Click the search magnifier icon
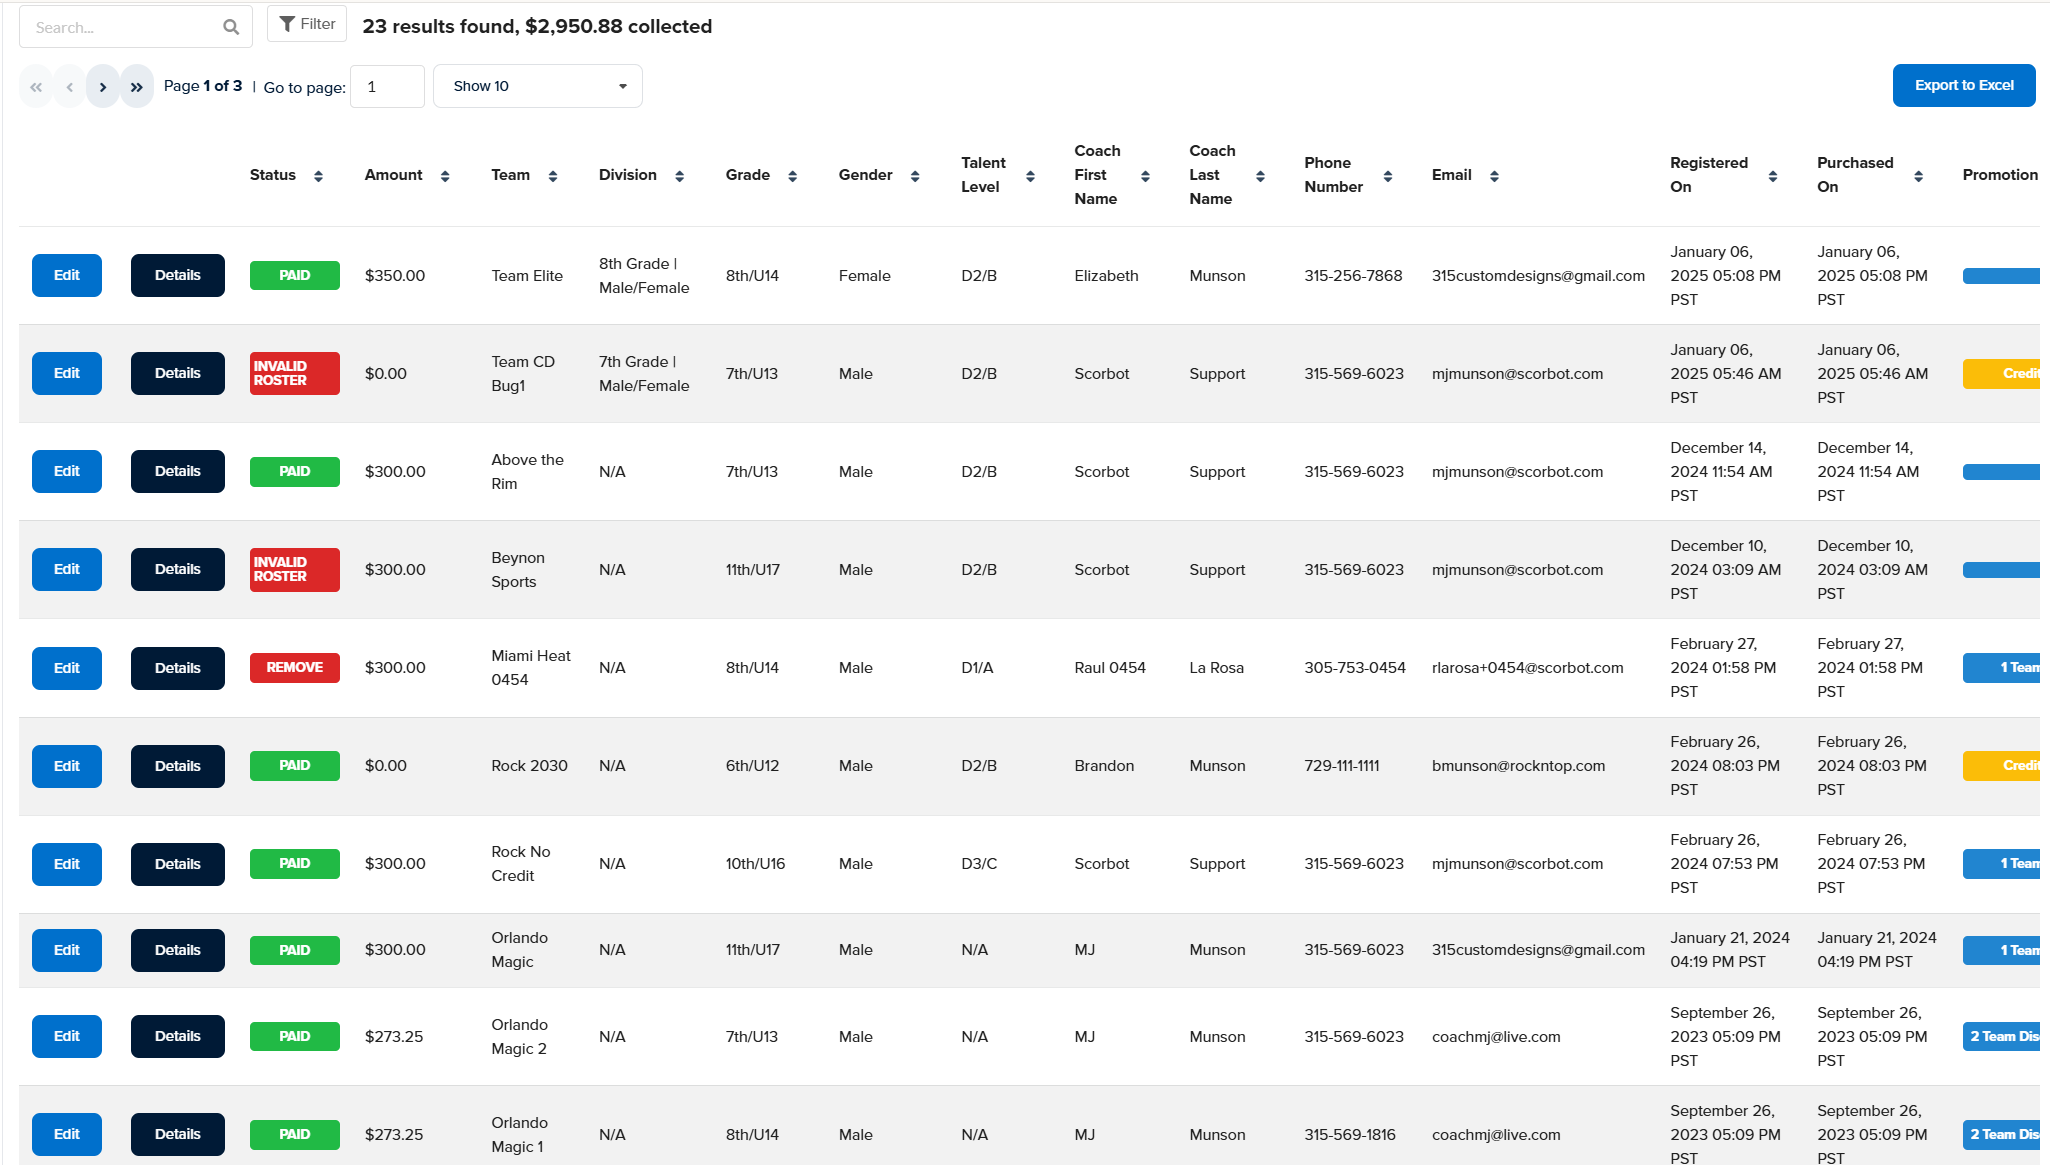Screen dimensions: 2050x1165 tap(231, 27)
